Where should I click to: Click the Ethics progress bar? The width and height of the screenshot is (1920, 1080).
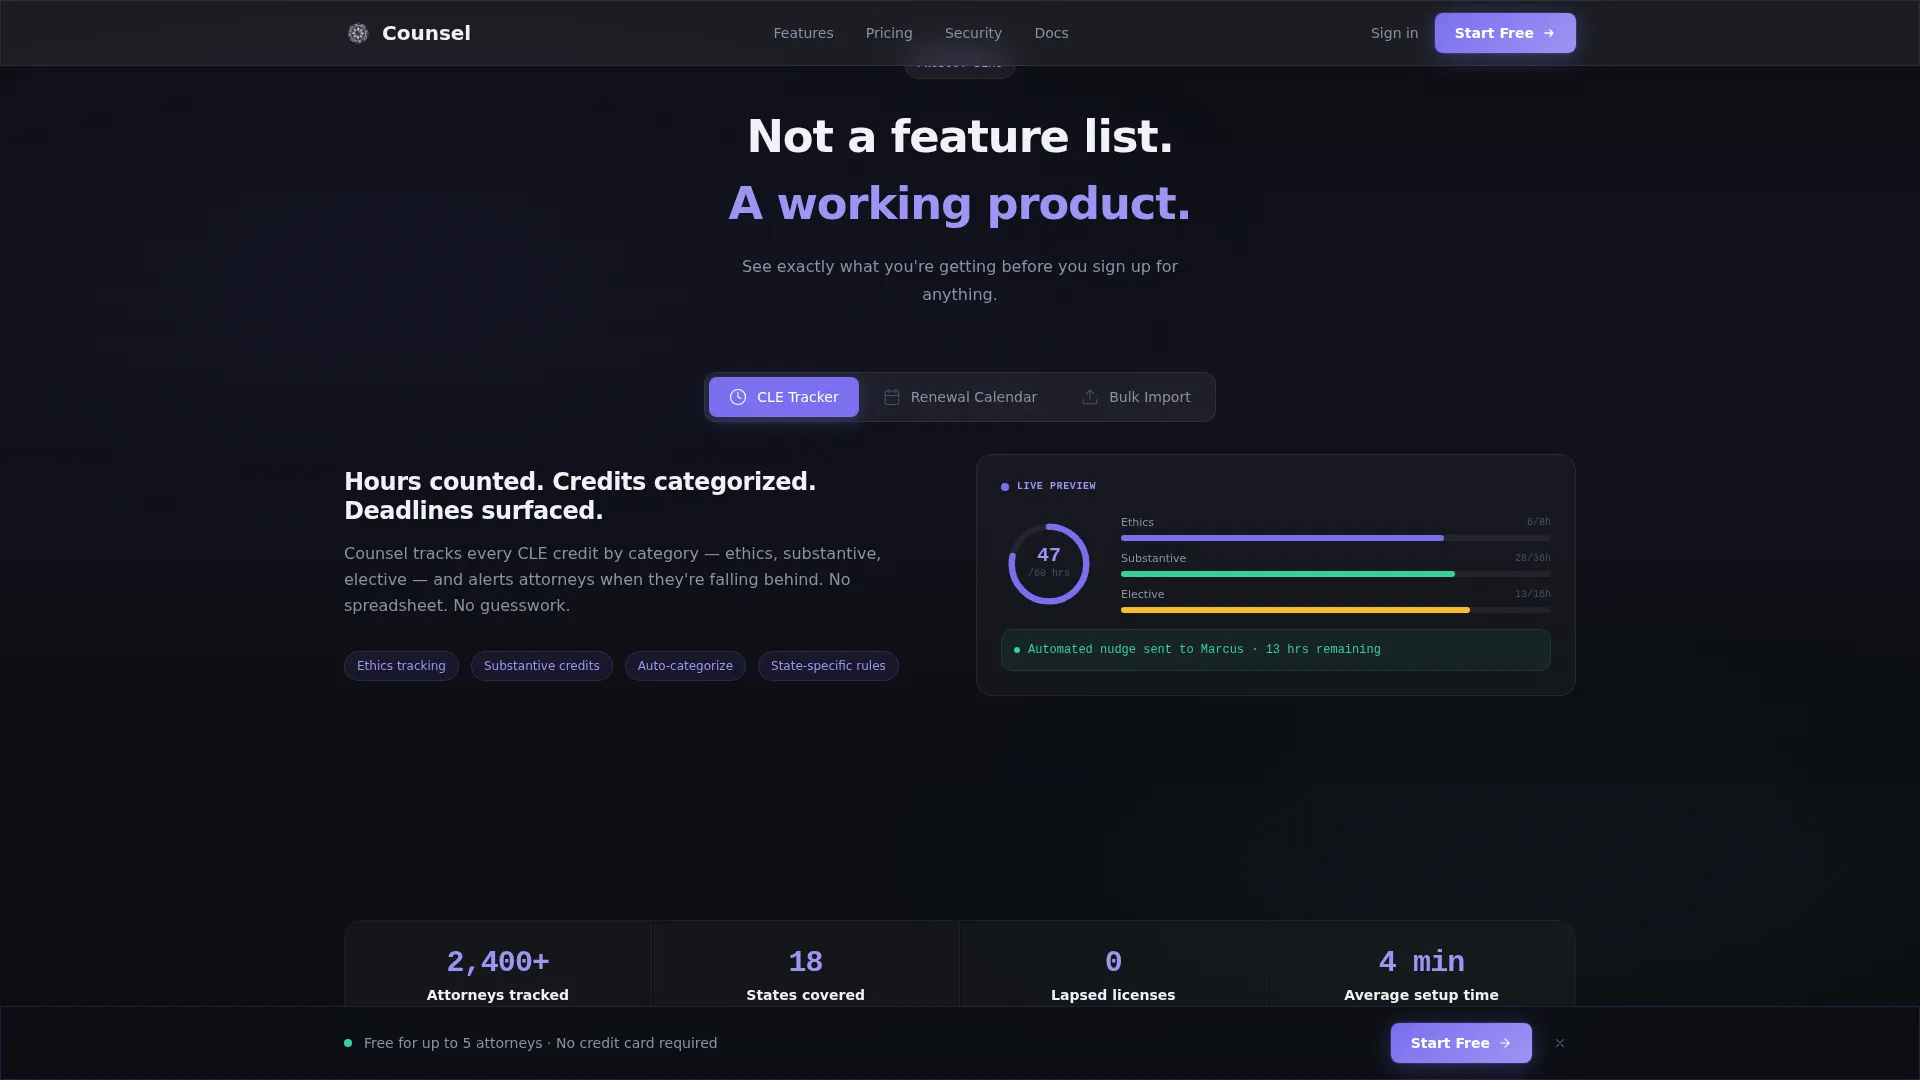(x=1336, y=538)
